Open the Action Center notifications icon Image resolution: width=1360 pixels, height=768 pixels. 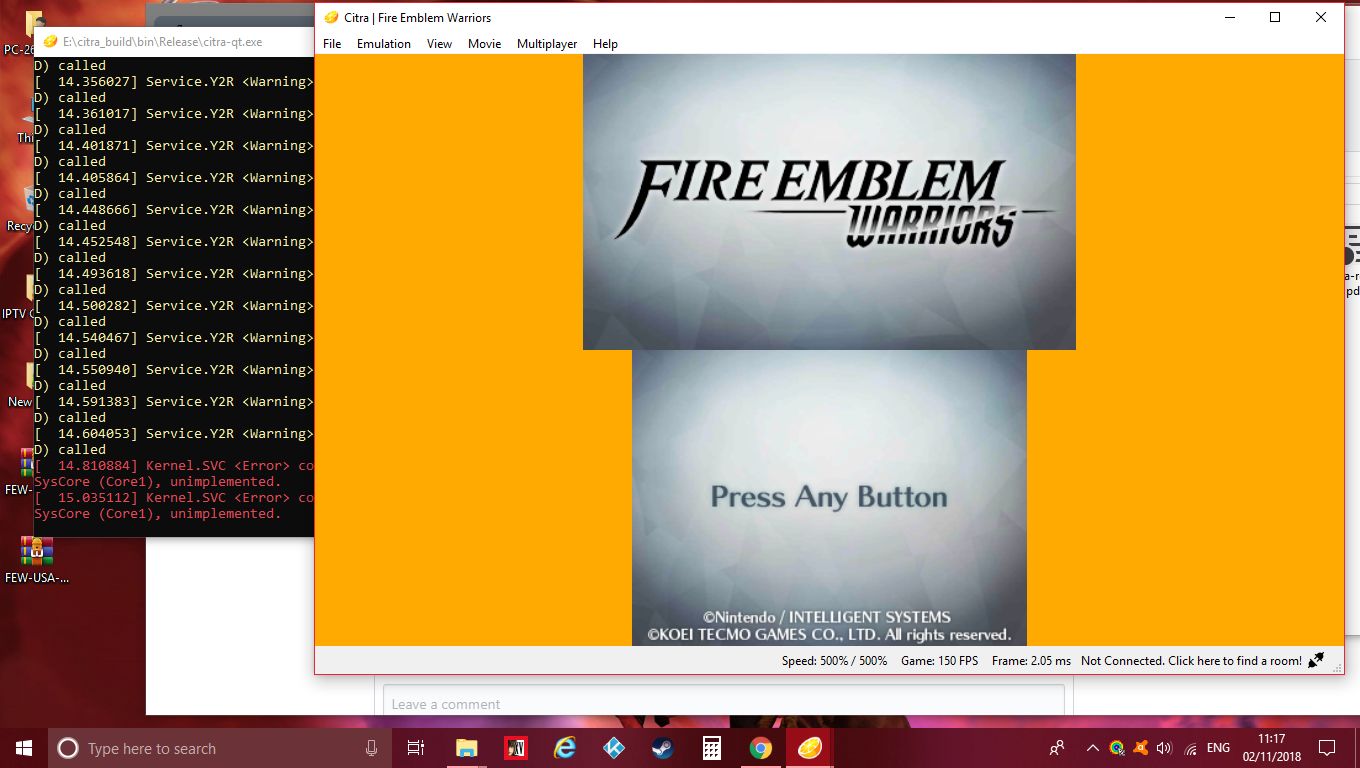pyautogui.click(x=1327, y=748)
